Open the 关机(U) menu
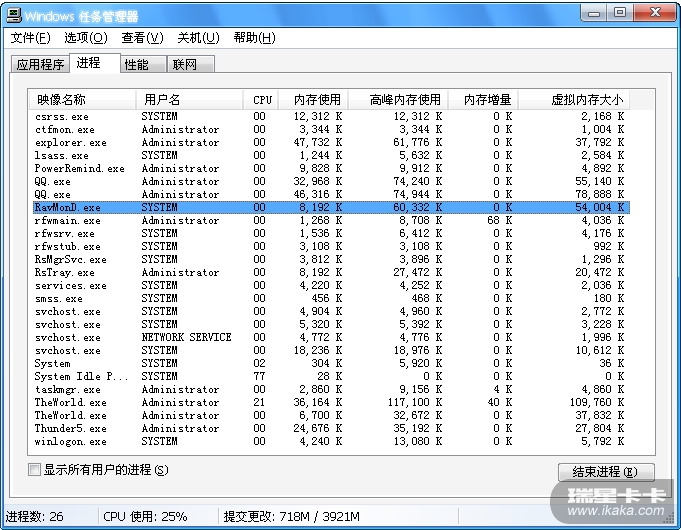 tap(198, 38)
